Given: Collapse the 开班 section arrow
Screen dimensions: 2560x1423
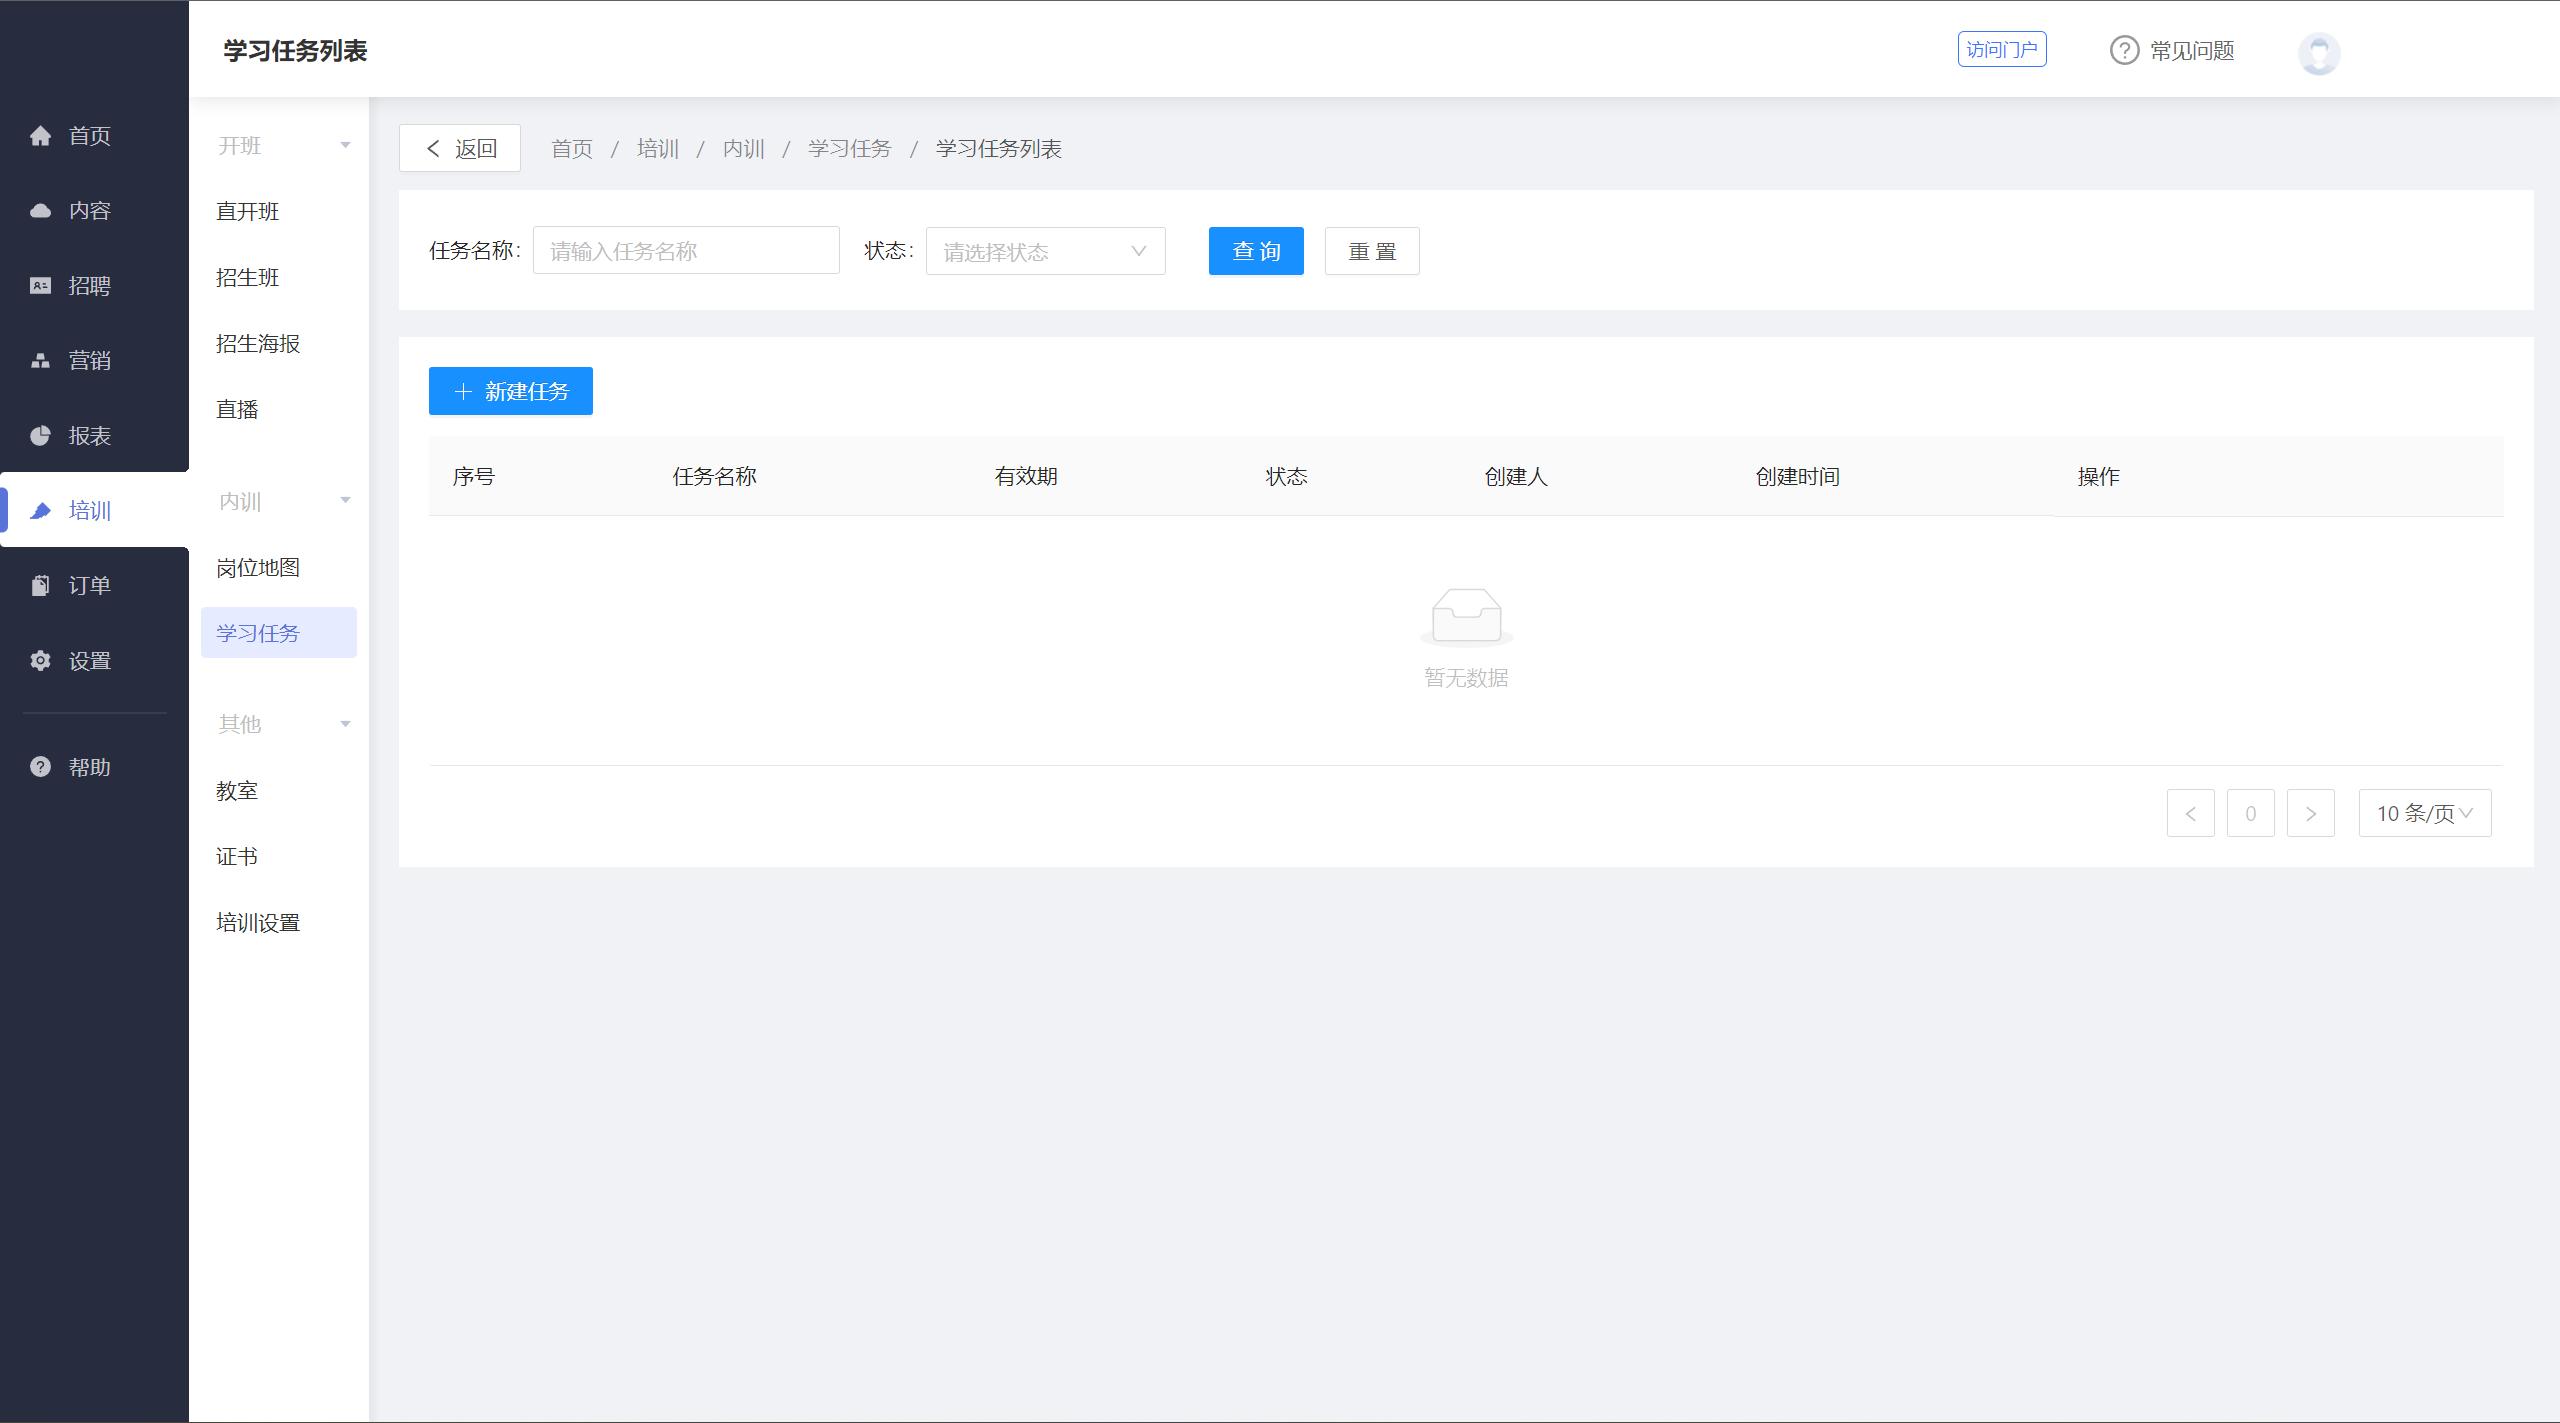Looking at the screenshot, I should click(345, 146).
